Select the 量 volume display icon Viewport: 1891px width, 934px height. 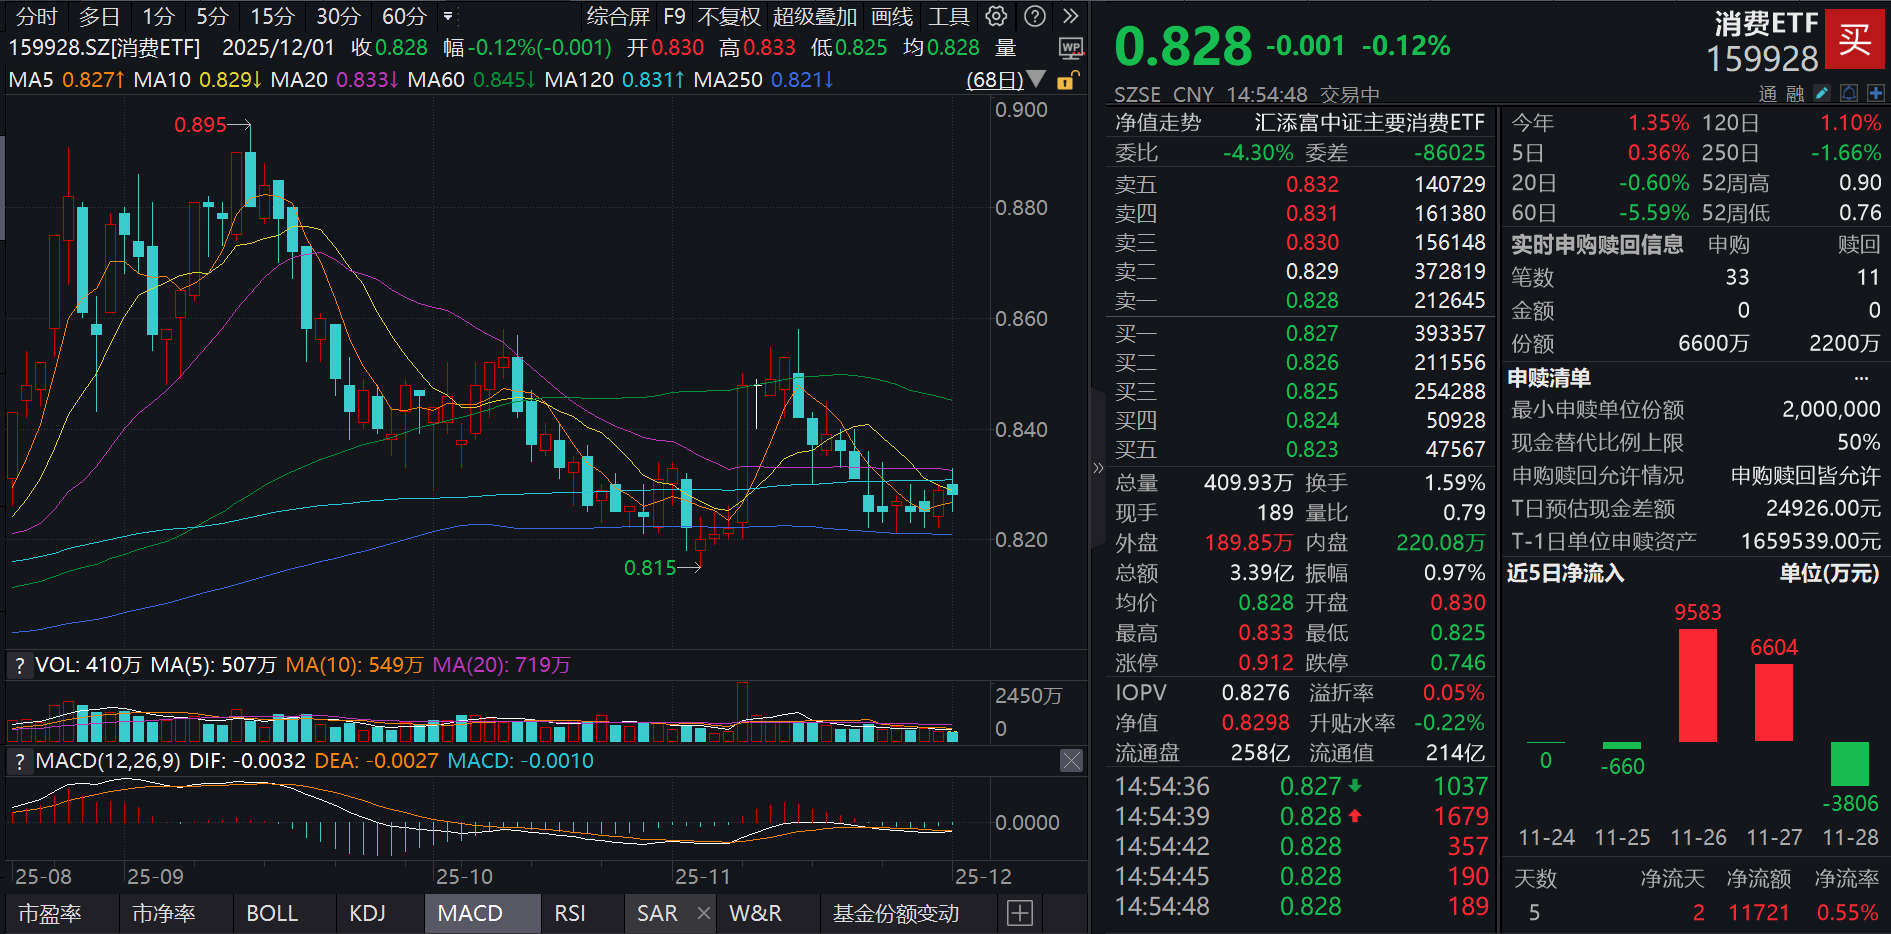coord(1004,47)
